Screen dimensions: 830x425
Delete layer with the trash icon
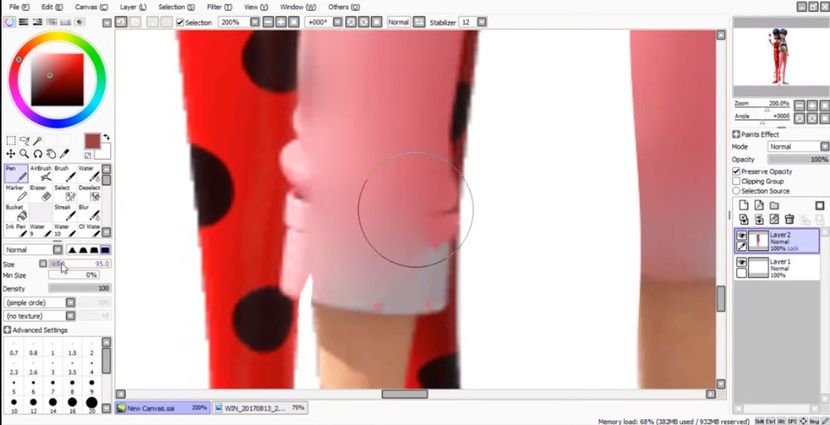[789, 219]
